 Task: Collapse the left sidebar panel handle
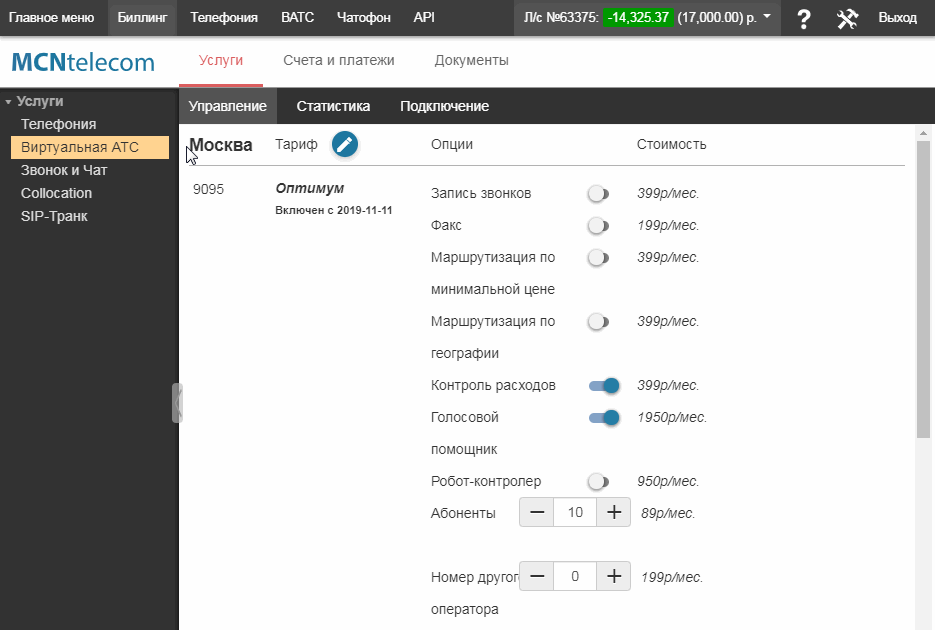coord(177,402)
